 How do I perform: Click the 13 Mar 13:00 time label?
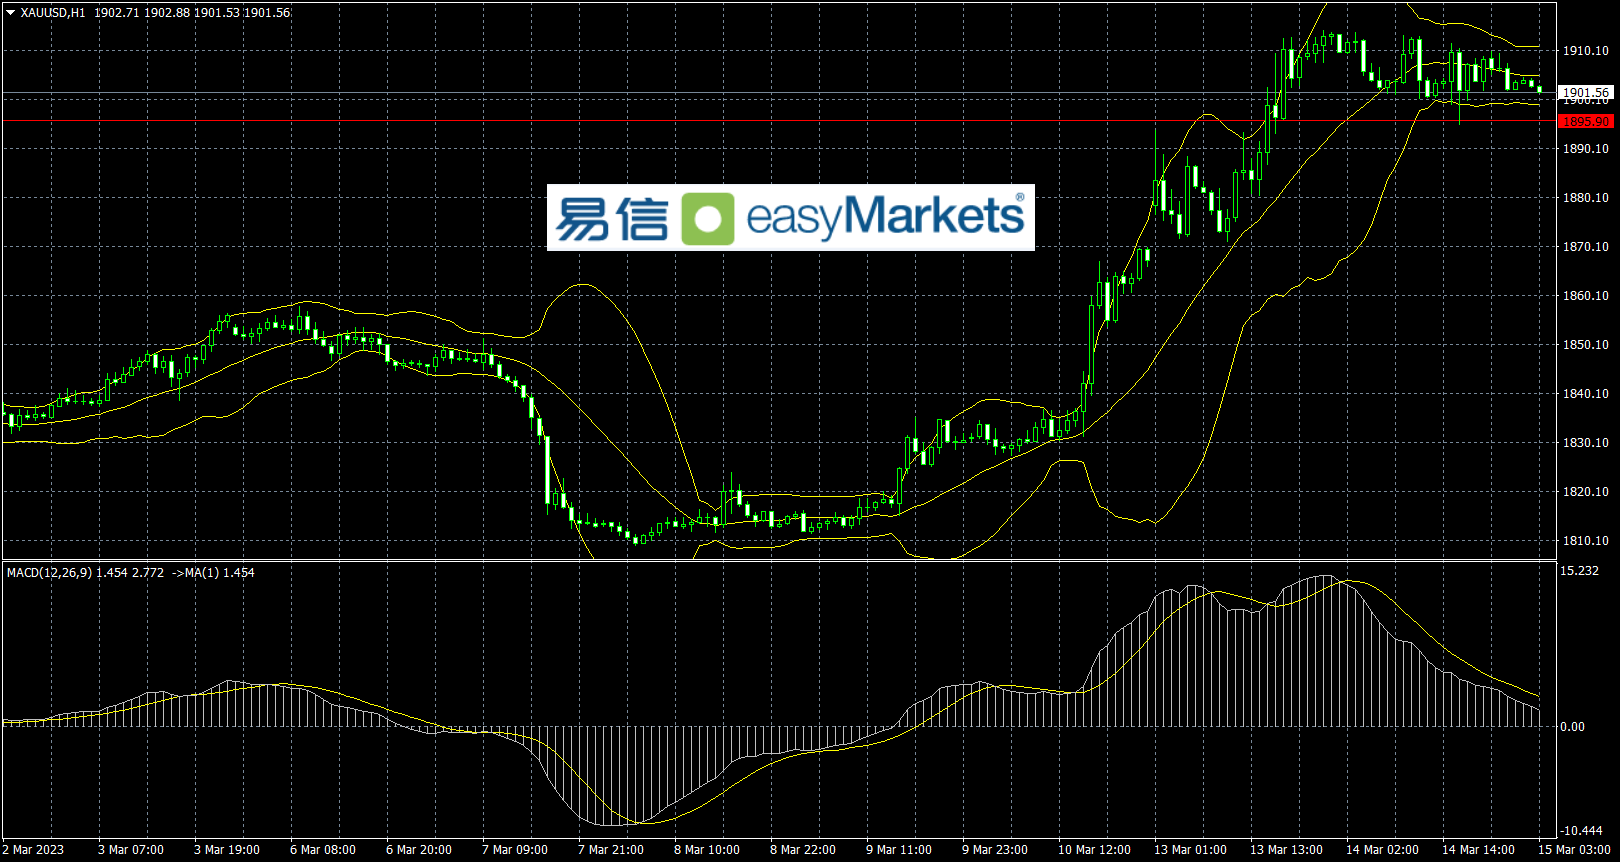pos(1287,850)
